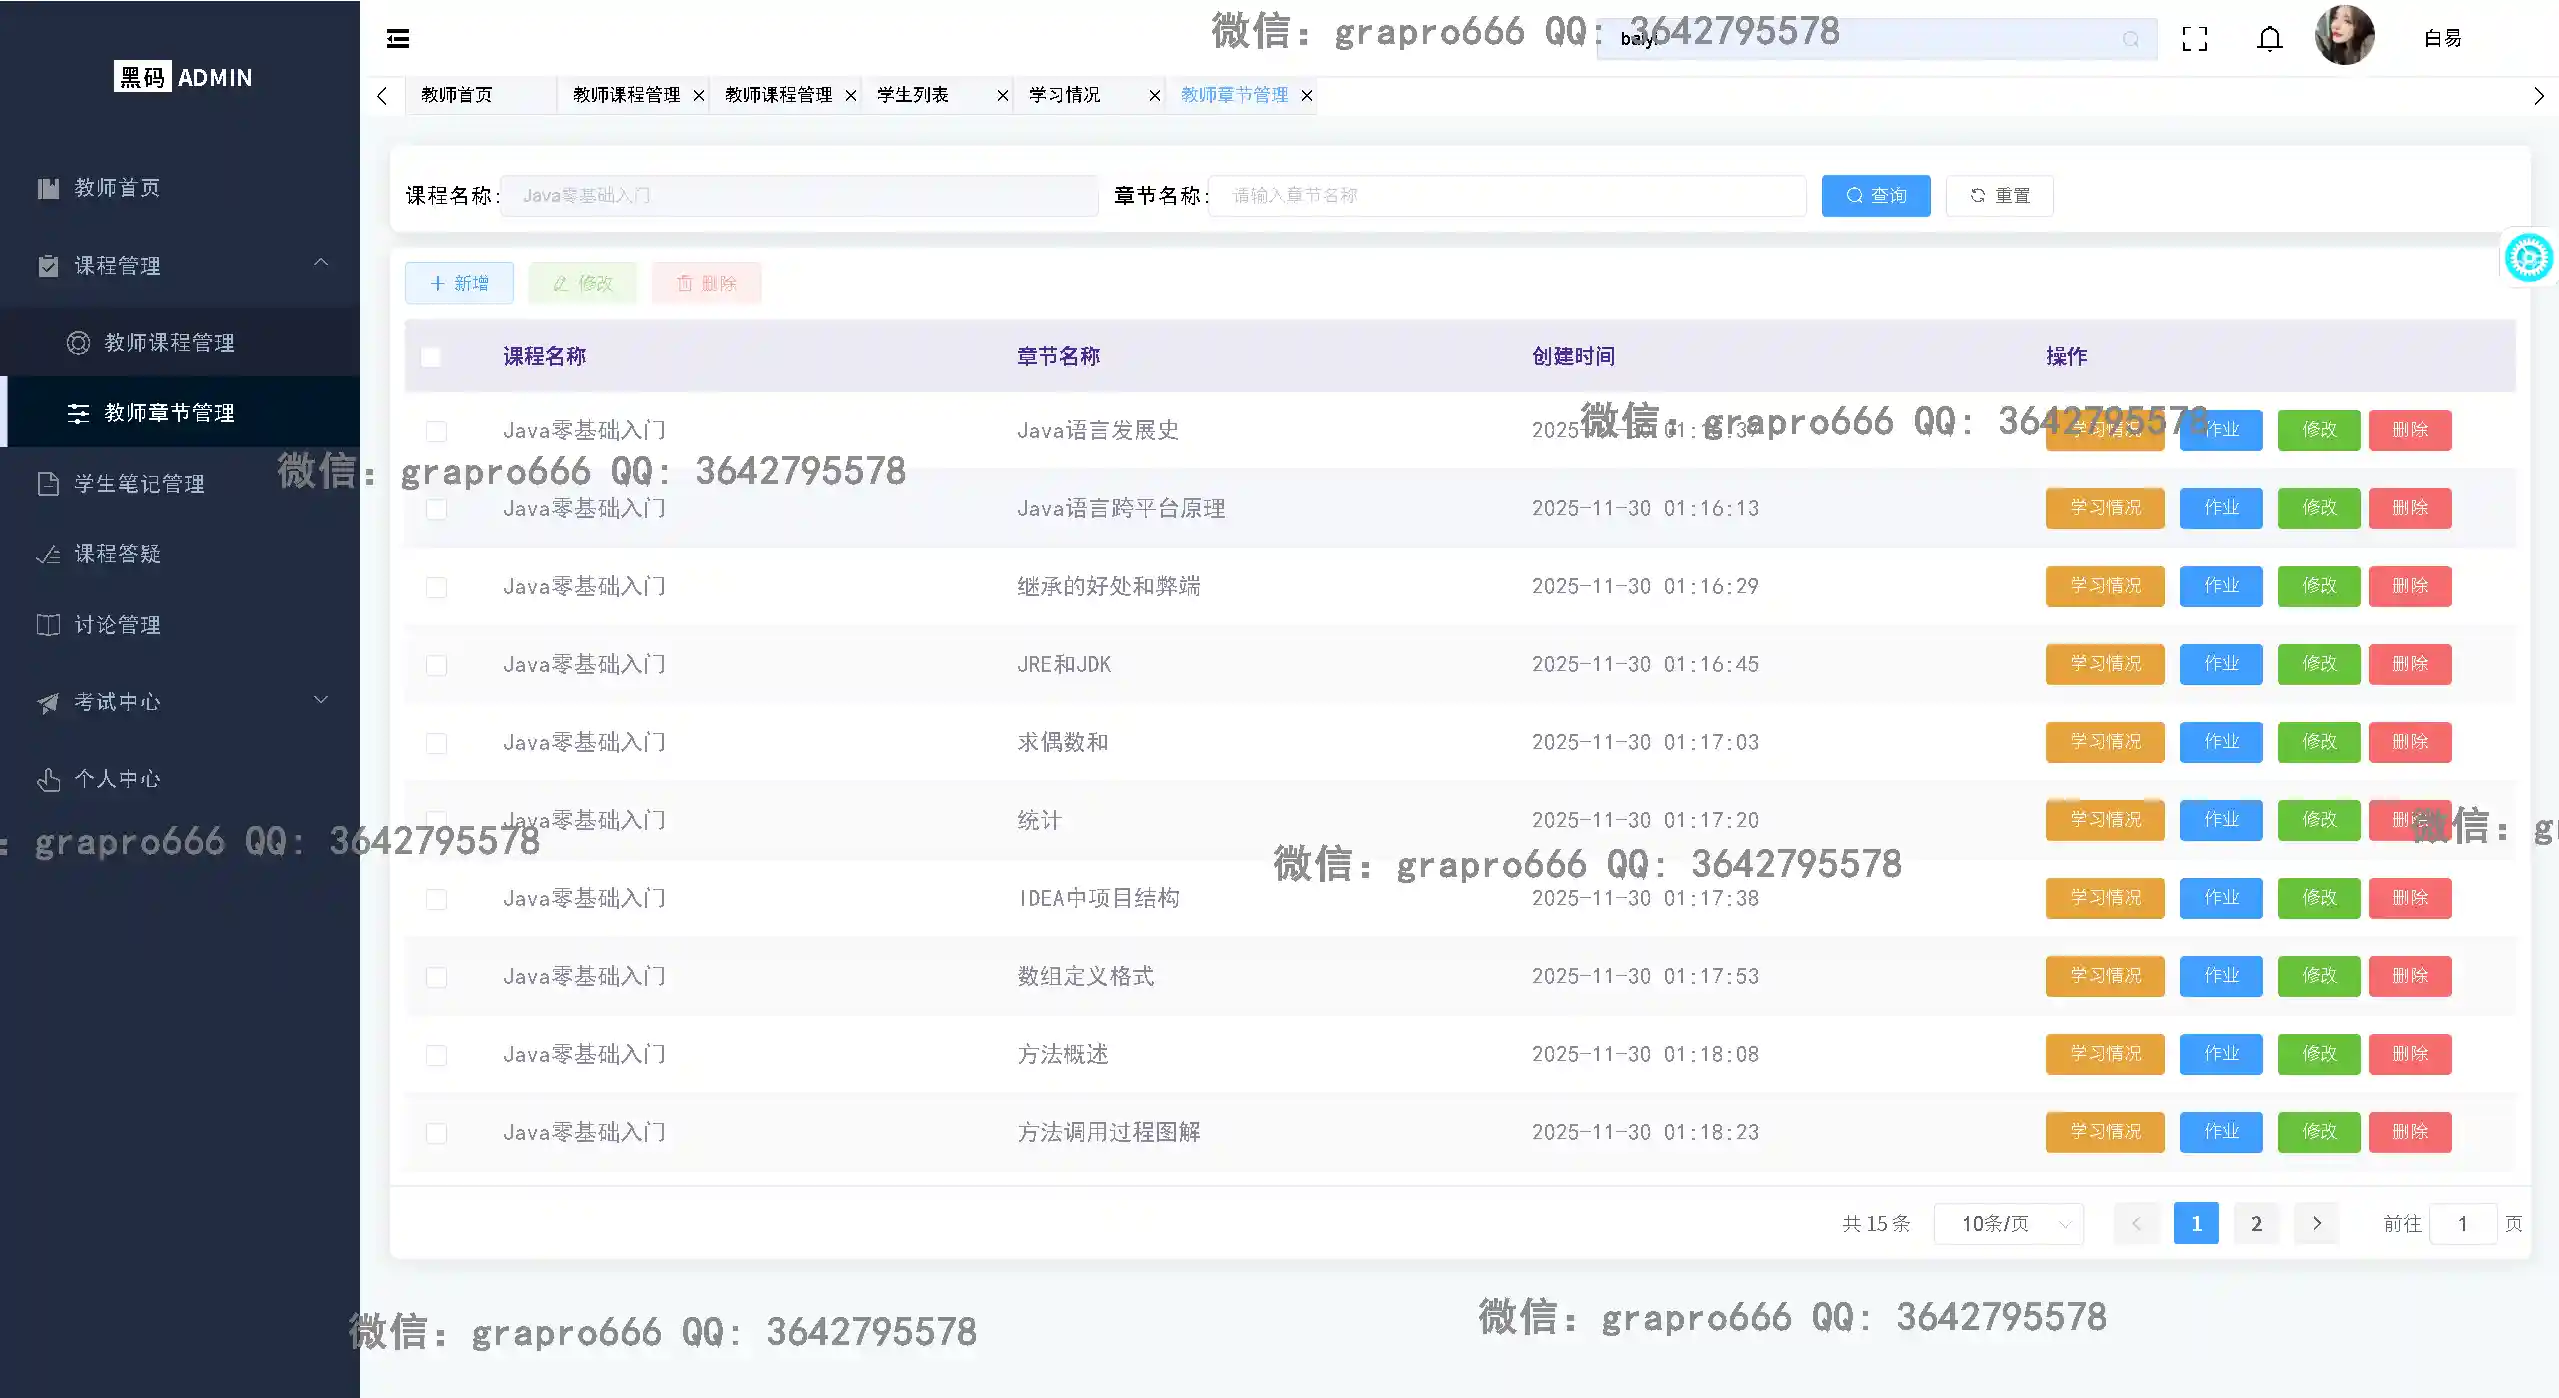Check the JRE和JDK row checkbox

coord(437,665)
